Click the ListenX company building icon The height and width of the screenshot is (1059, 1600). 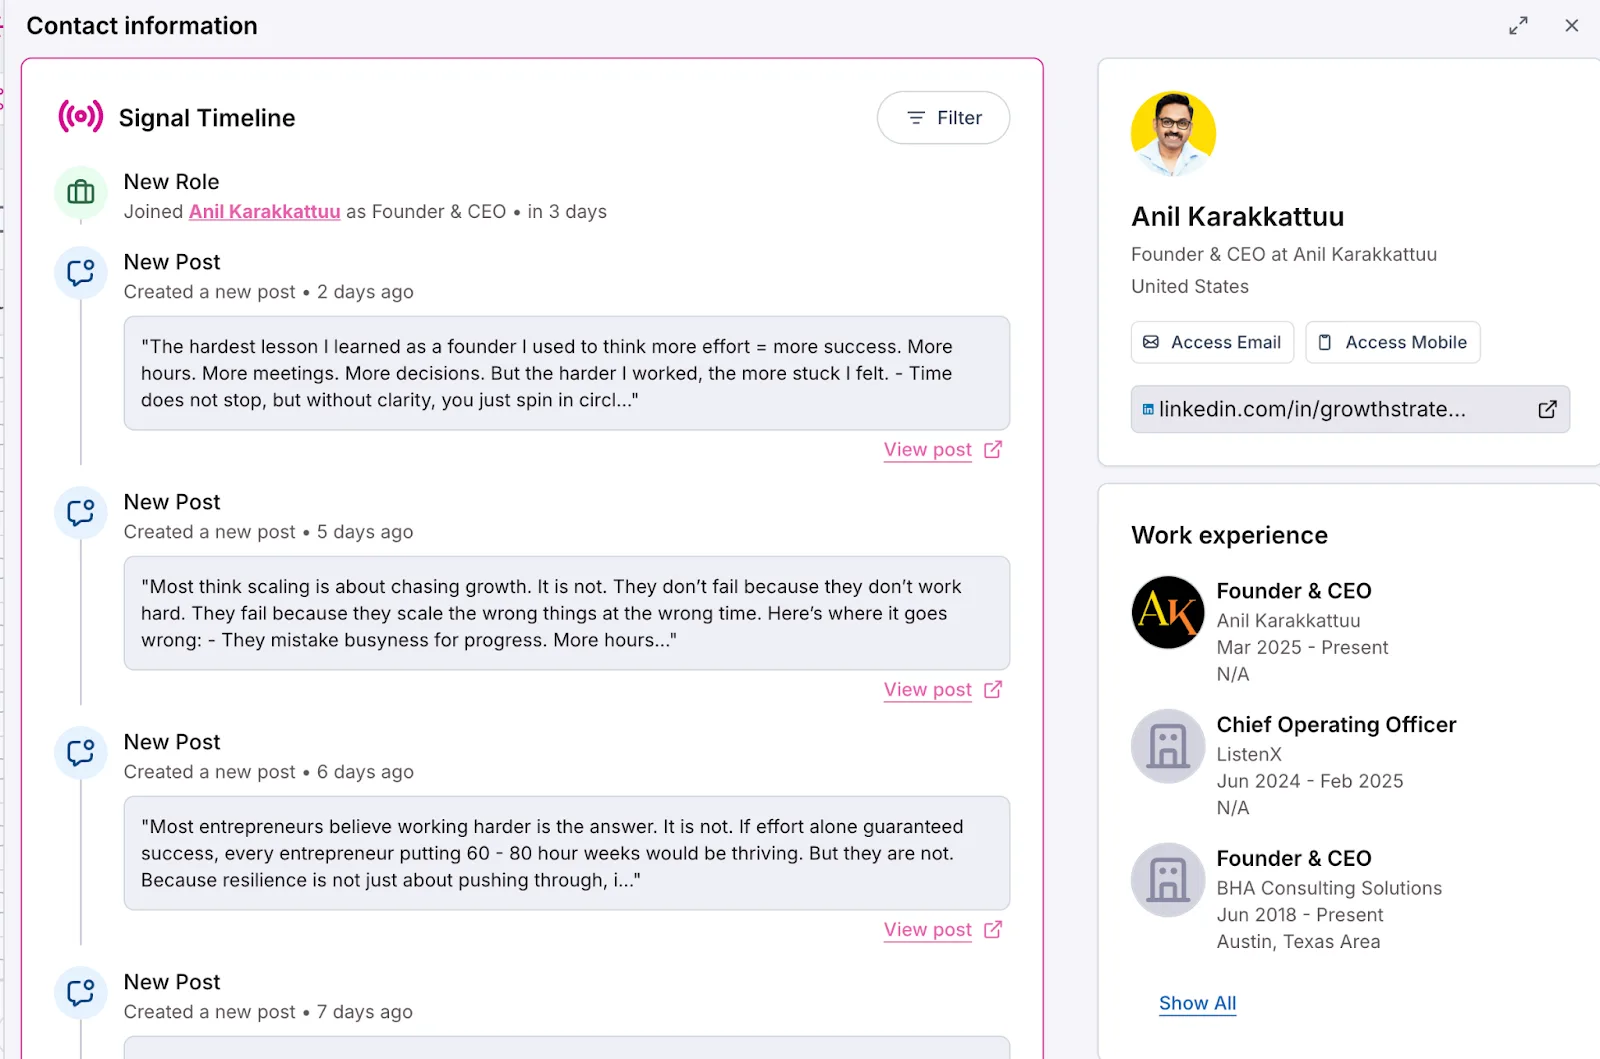click(x=1168, y=746)
